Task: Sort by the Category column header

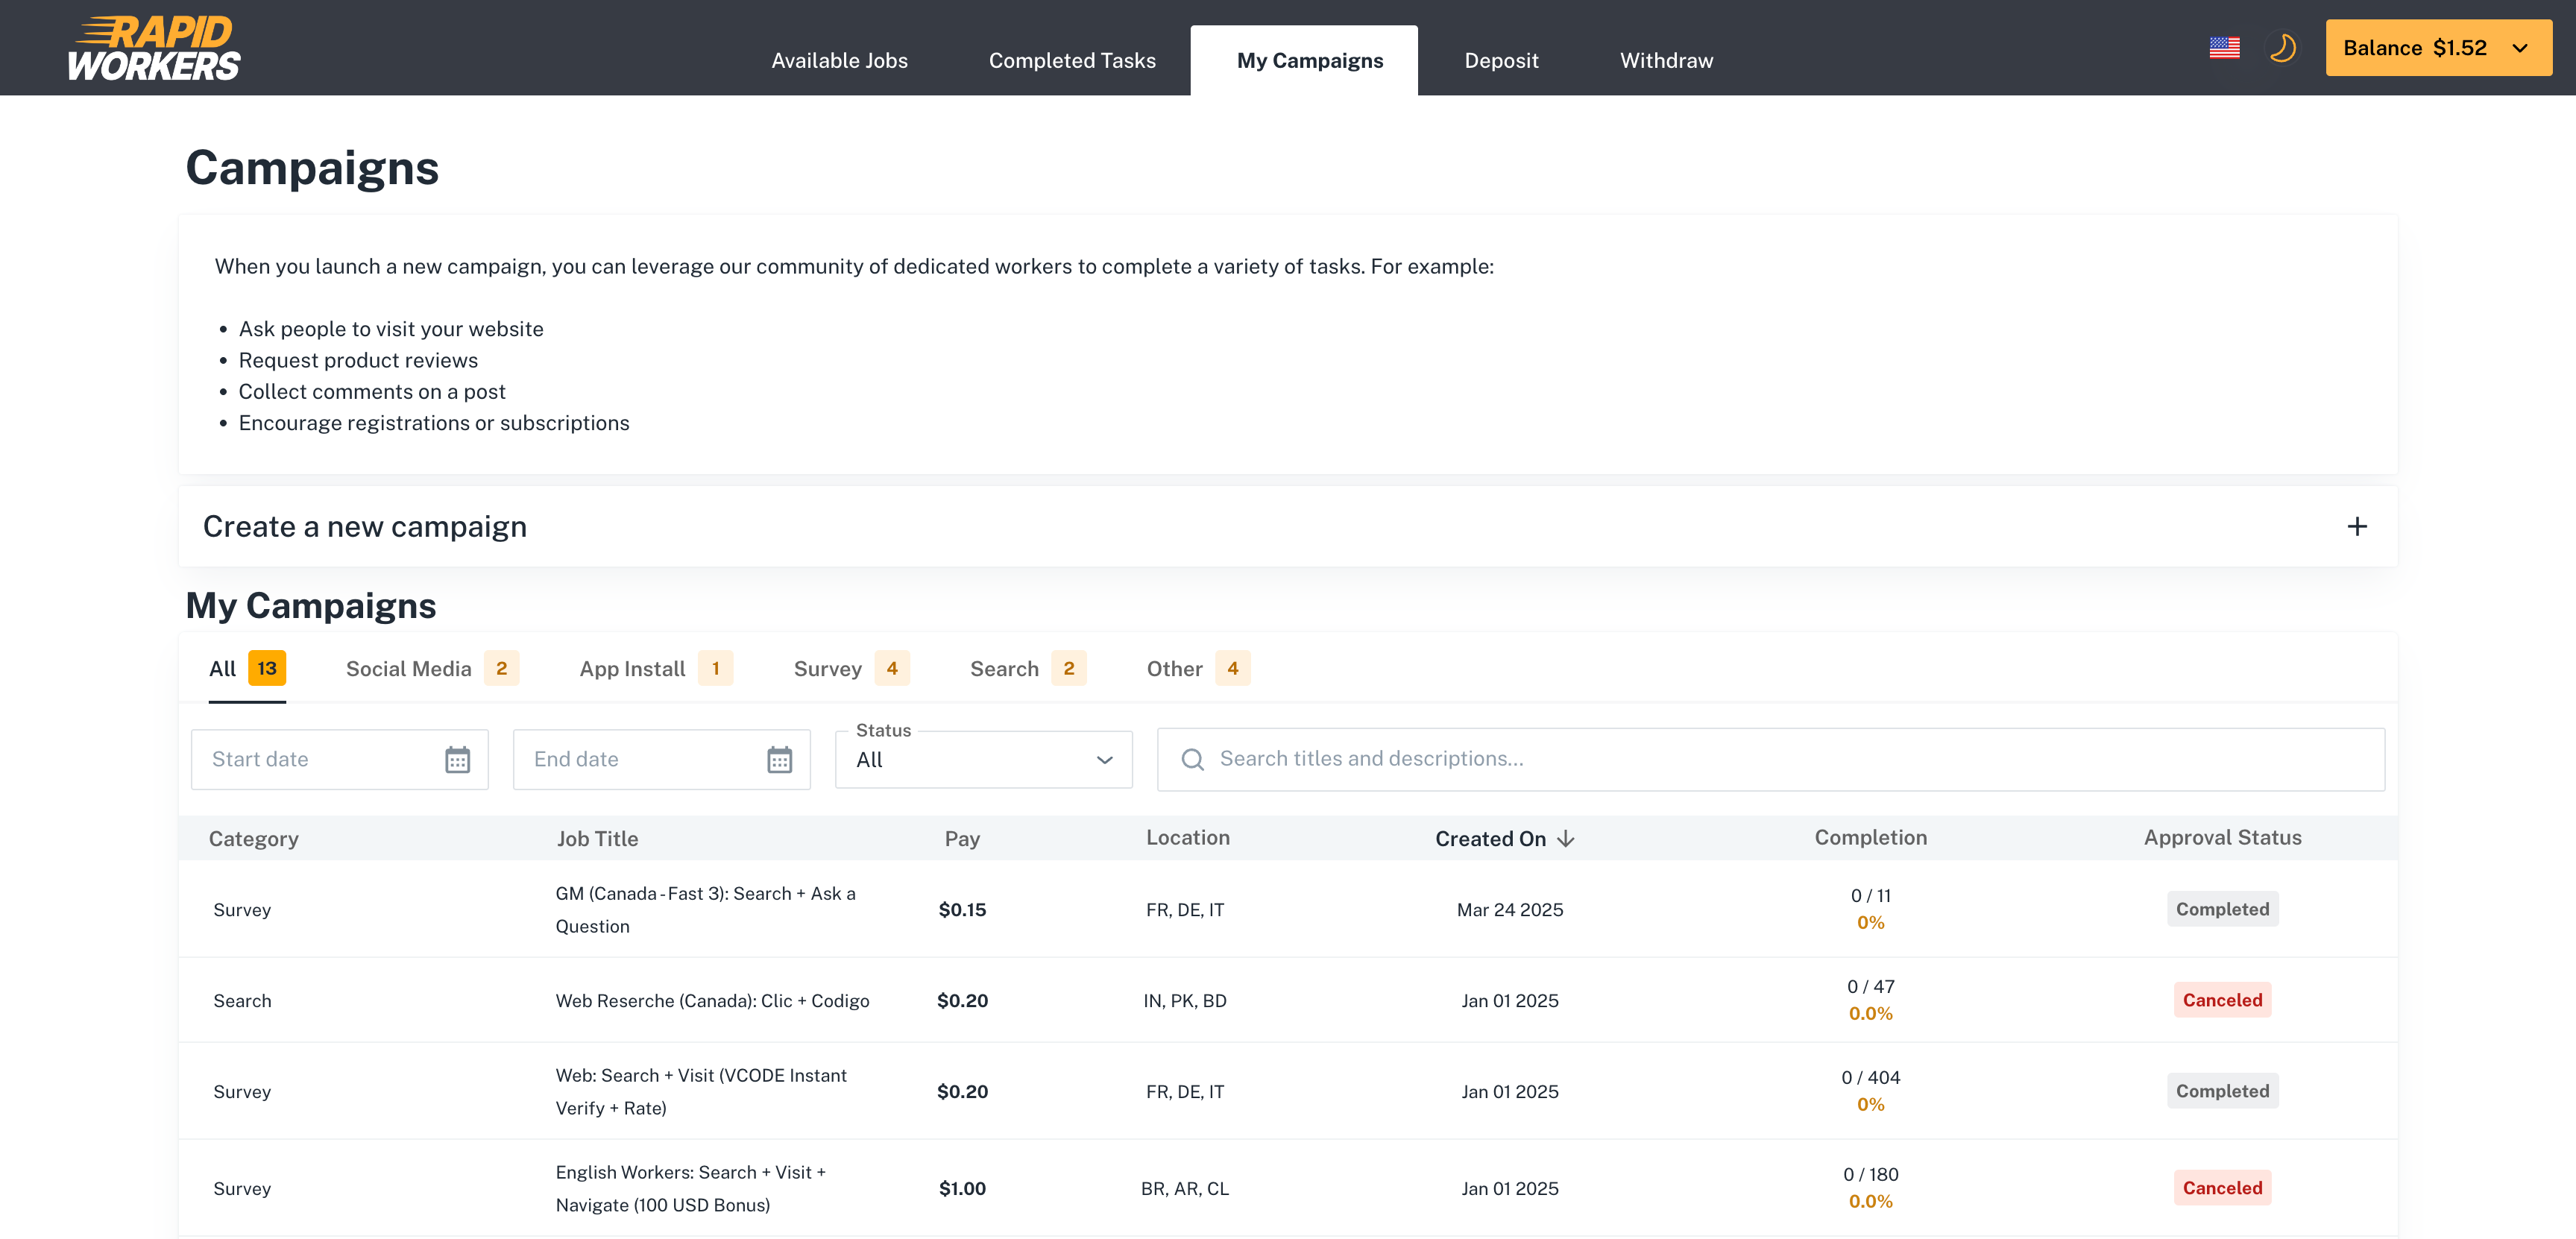Action: coord(253,838)
